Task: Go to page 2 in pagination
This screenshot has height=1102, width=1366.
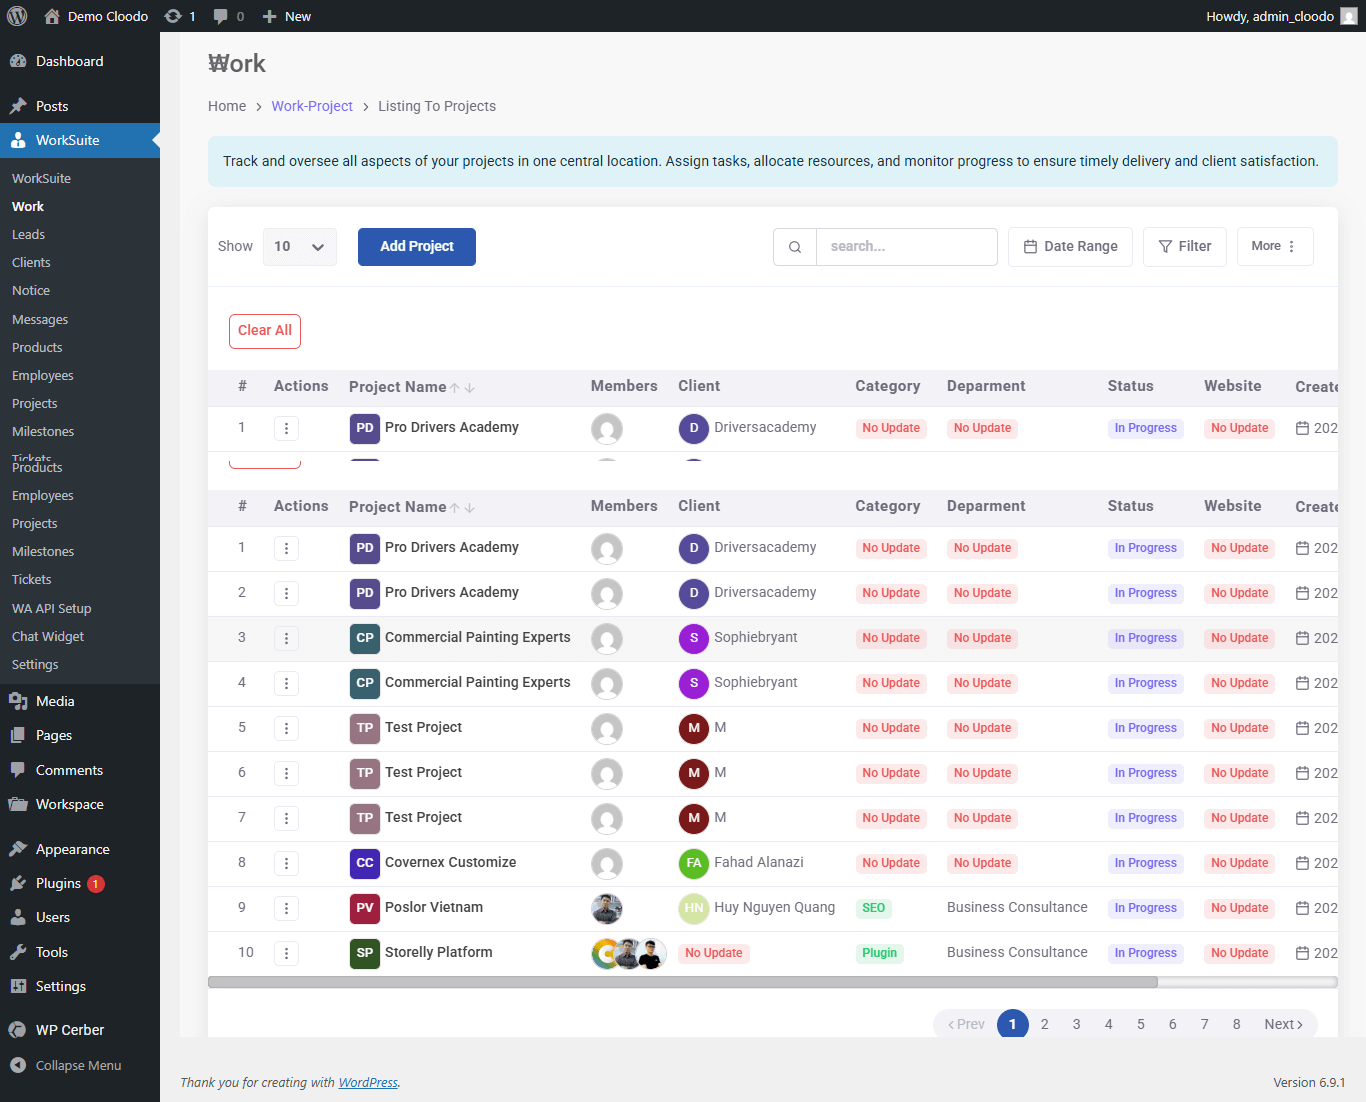Action: (x=1044, y=1024)
